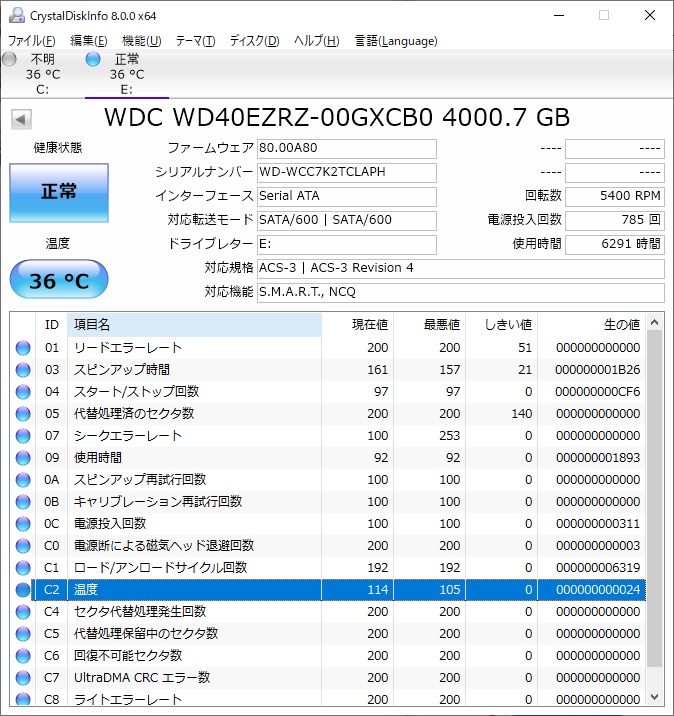Open the 編集(E) menu
Viewport: 674px width, 716px height.
(89, 41)
